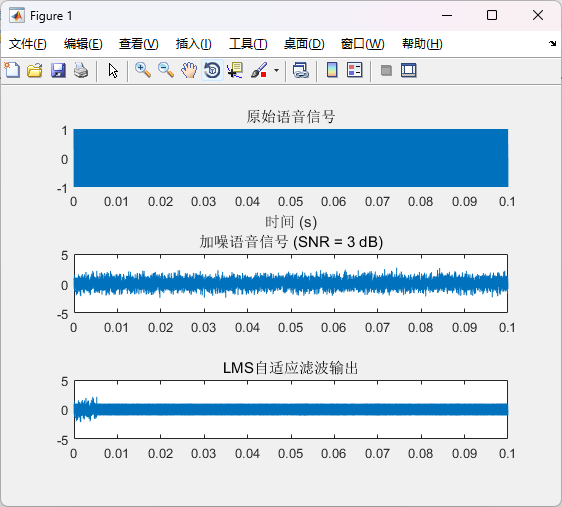Screen dimensions: 562x507
Task: Click the LMS自适应滤波输出 plot title
Action: click(290, 368)
